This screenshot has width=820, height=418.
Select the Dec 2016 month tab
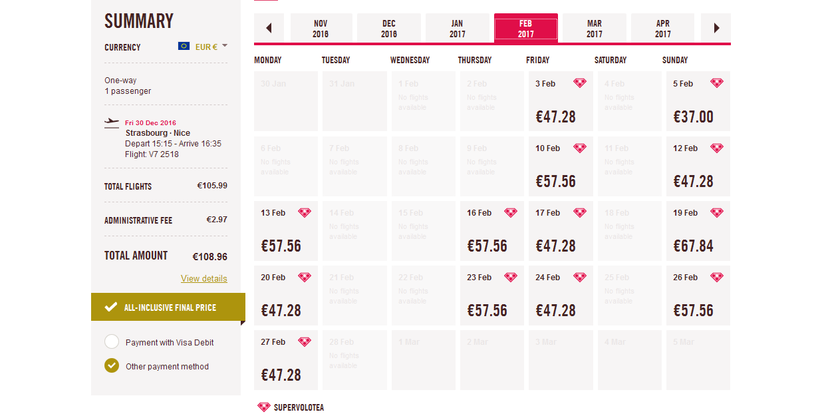(x=389, y=28)
